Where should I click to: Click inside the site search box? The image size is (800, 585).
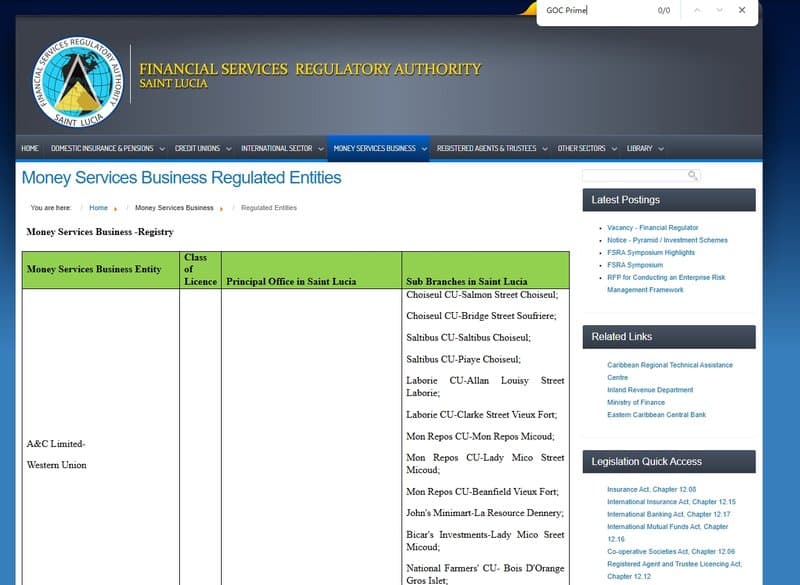click(636, 174)
